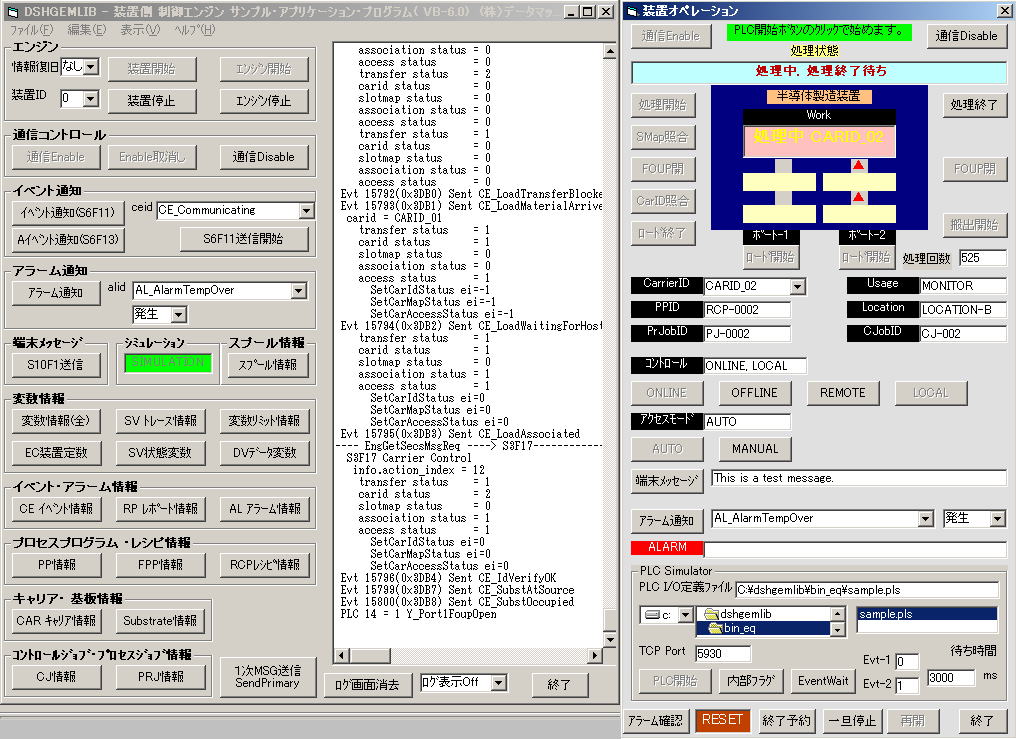The width and height of the screenshot is (1016, 739).
Task: Select the dshgemlib folder in directory list
Action: point(763,614)
